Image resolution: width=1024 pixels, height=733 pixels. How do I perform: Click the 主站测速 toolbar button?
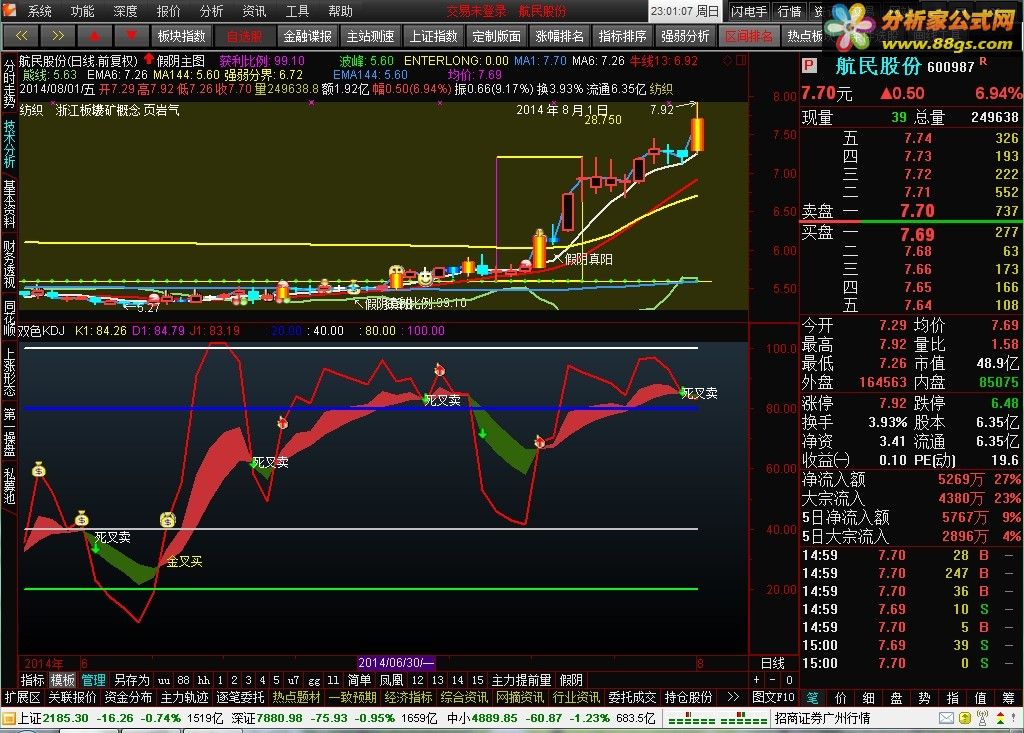point(370,36)
